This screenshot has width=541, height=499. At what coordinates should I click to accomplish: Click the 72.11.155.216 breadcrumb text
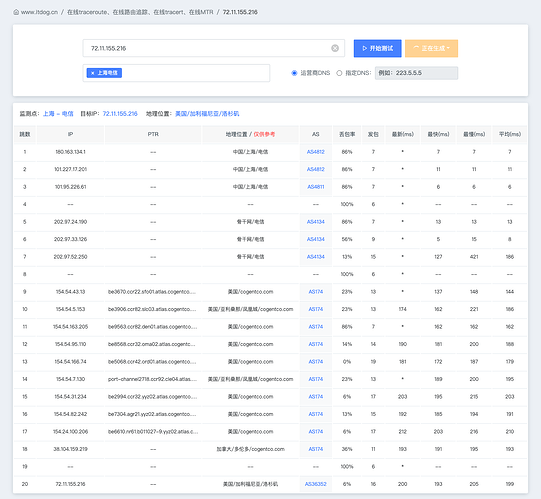pos(240,12)
